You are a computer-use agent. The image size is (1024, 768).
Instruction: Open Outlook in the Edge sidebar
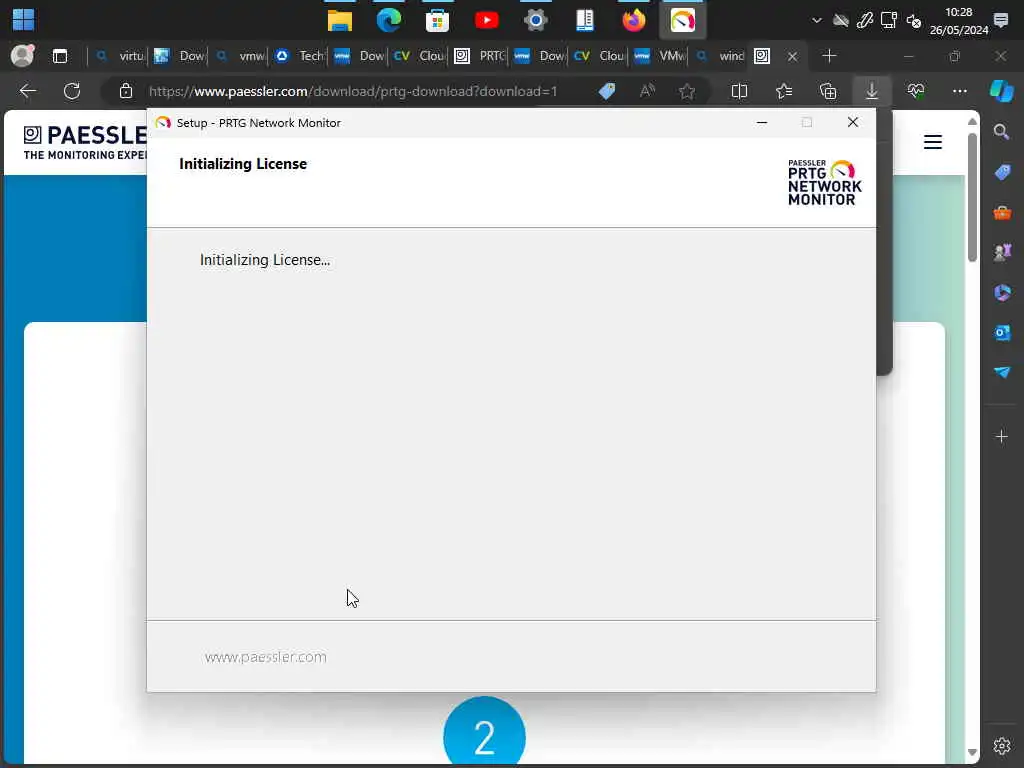click(1002, 332)
